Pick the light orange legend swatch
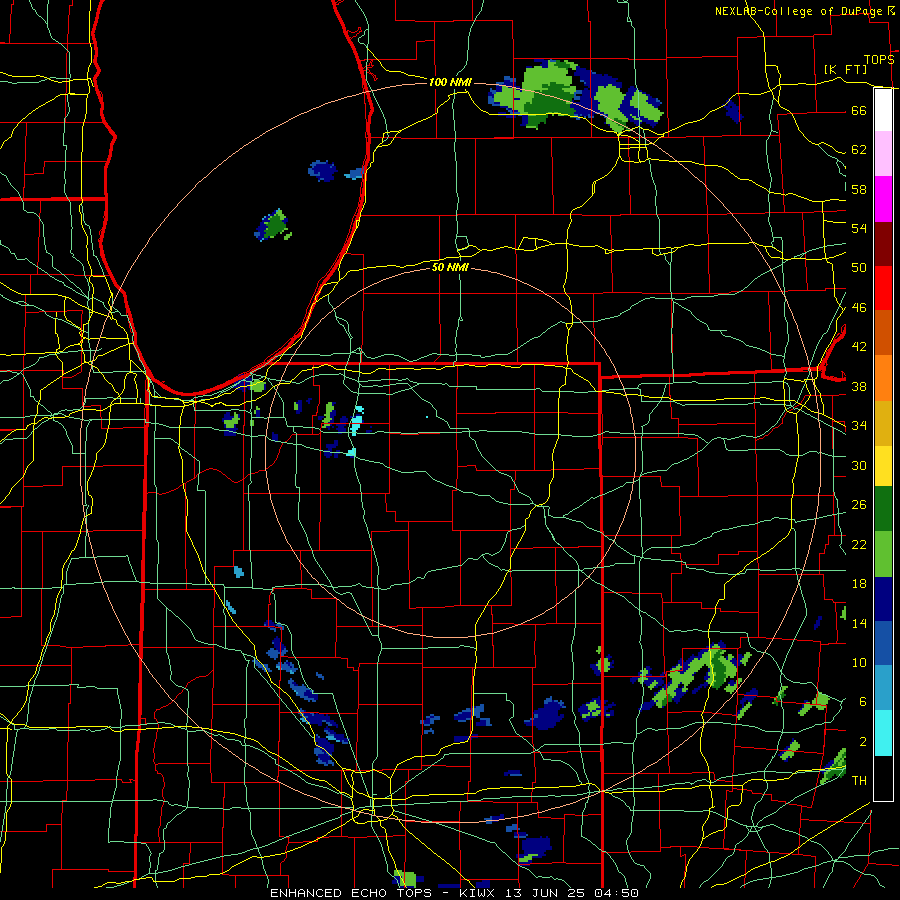900x900 pixels. pos(883,377)
